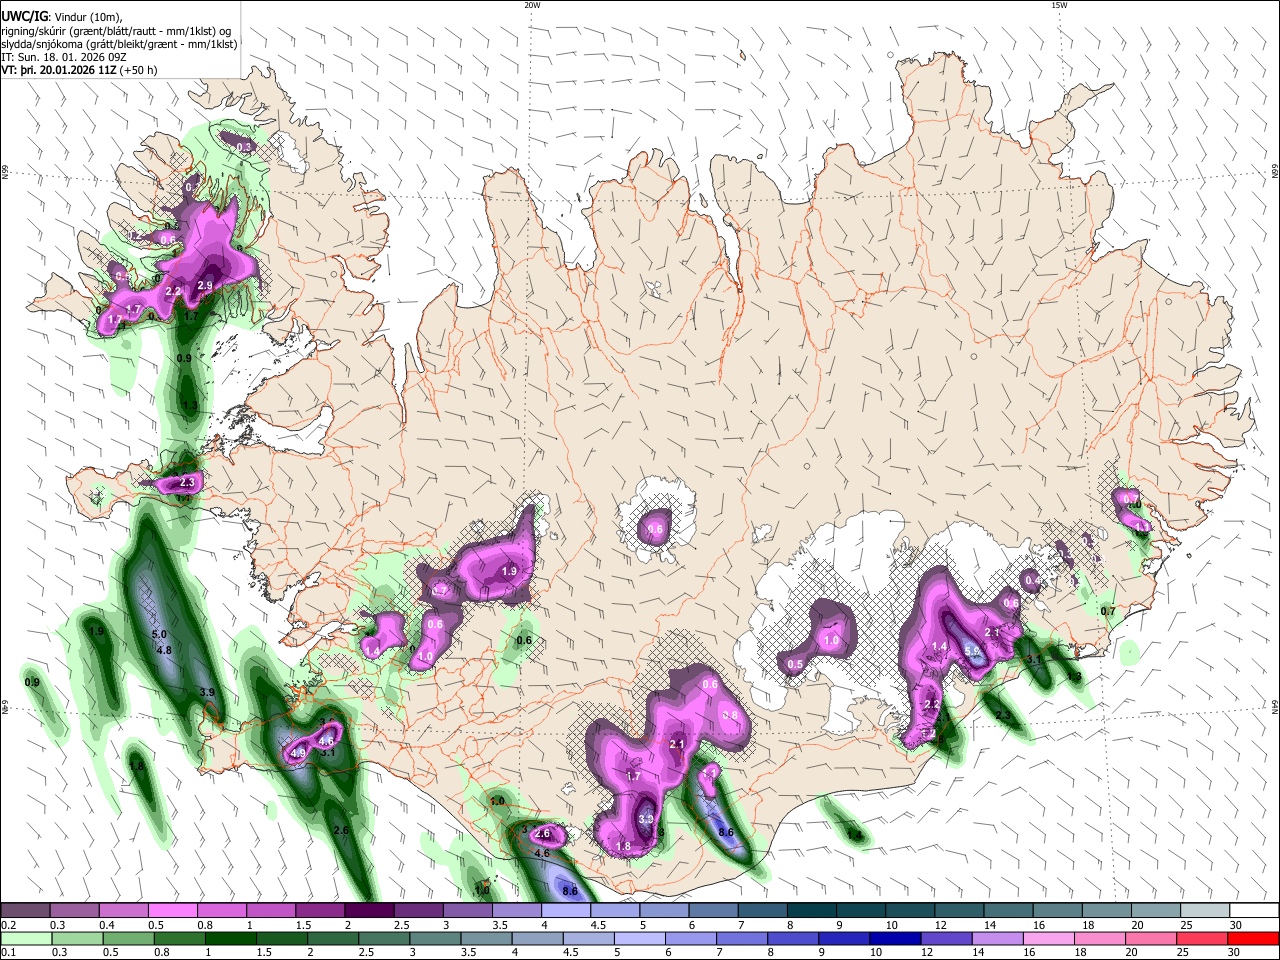Click snow-scale dark purple swatch between 2 and 2.5
This screenshot has width=1280, height=960.
pyautogui.click(x=369, y=910)
